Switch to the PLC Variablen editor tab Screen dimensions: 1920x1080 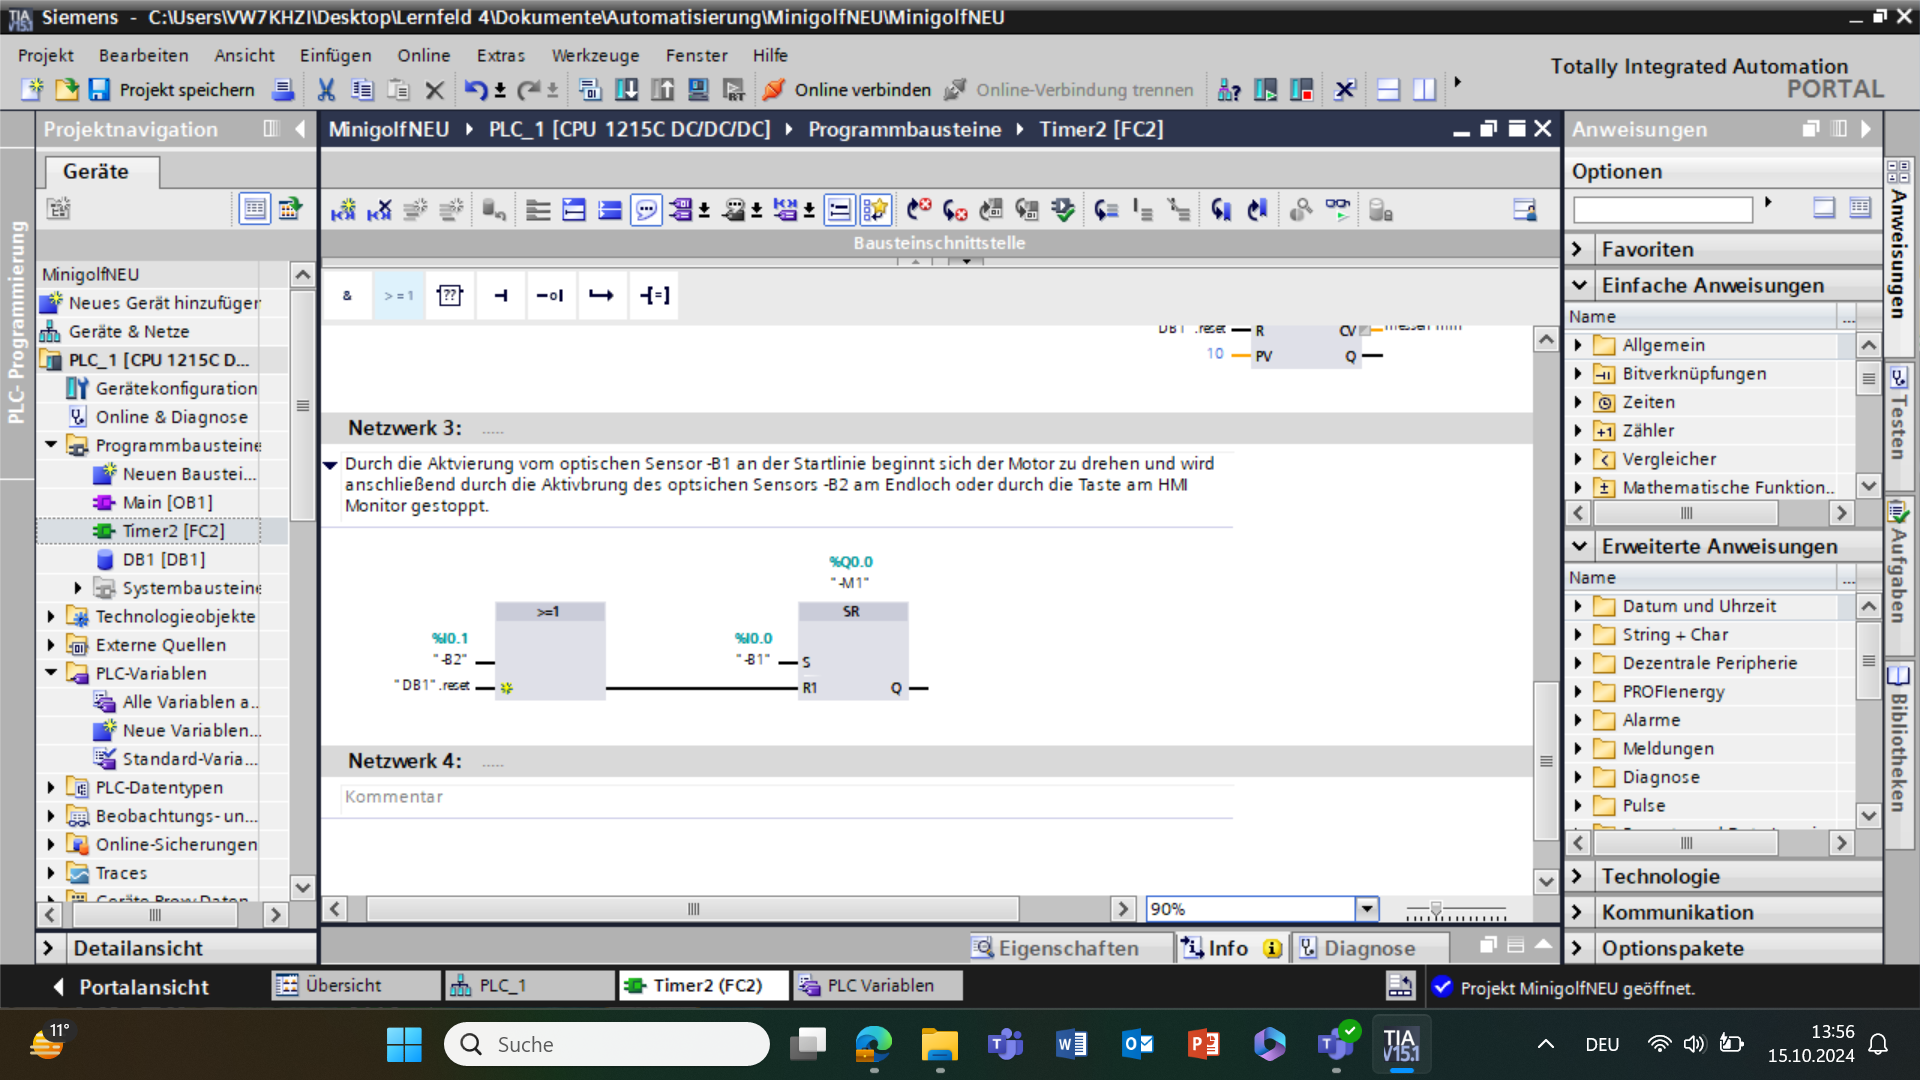(x=878, y=986)
